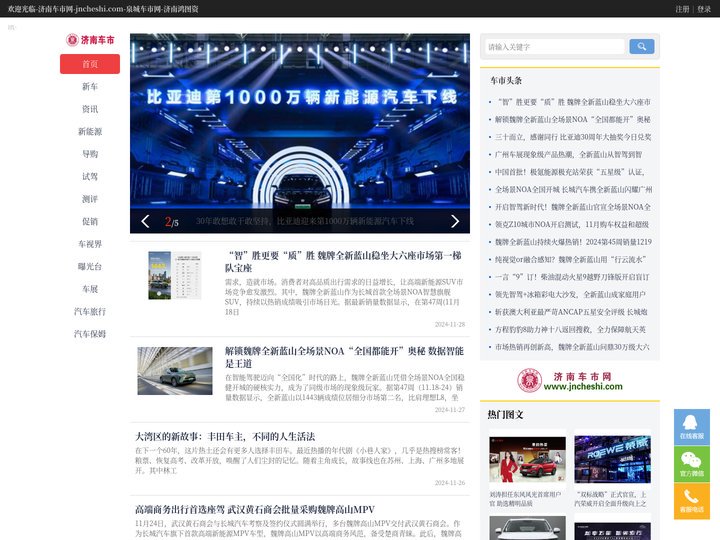Open 测评 menu item
The image size is (720, 540).
90,199
